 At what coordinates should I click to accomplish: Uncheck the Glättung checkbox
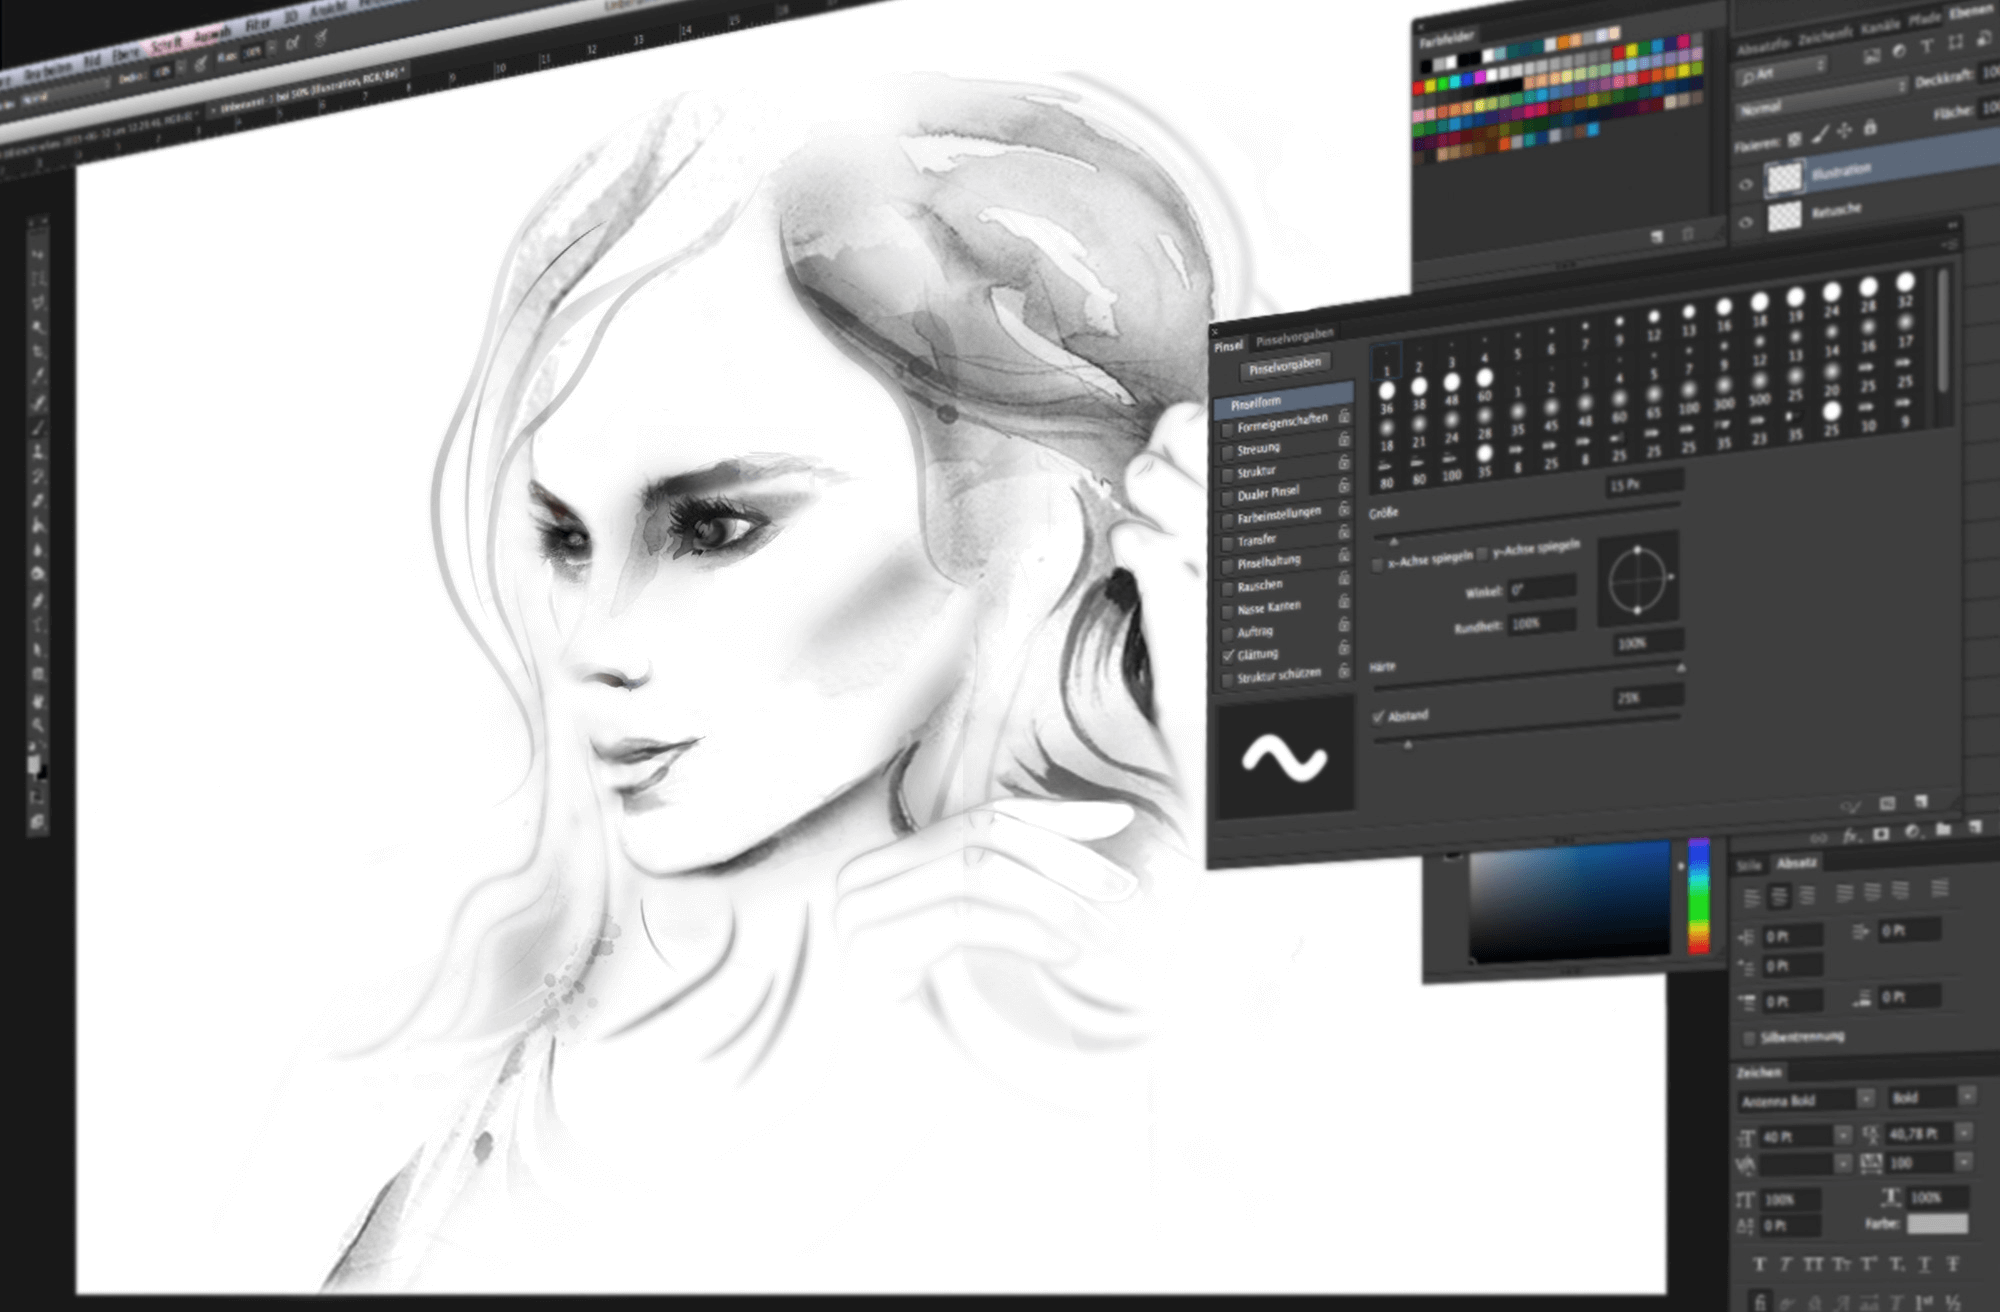pyautogui.click(x=1228, y=656)
